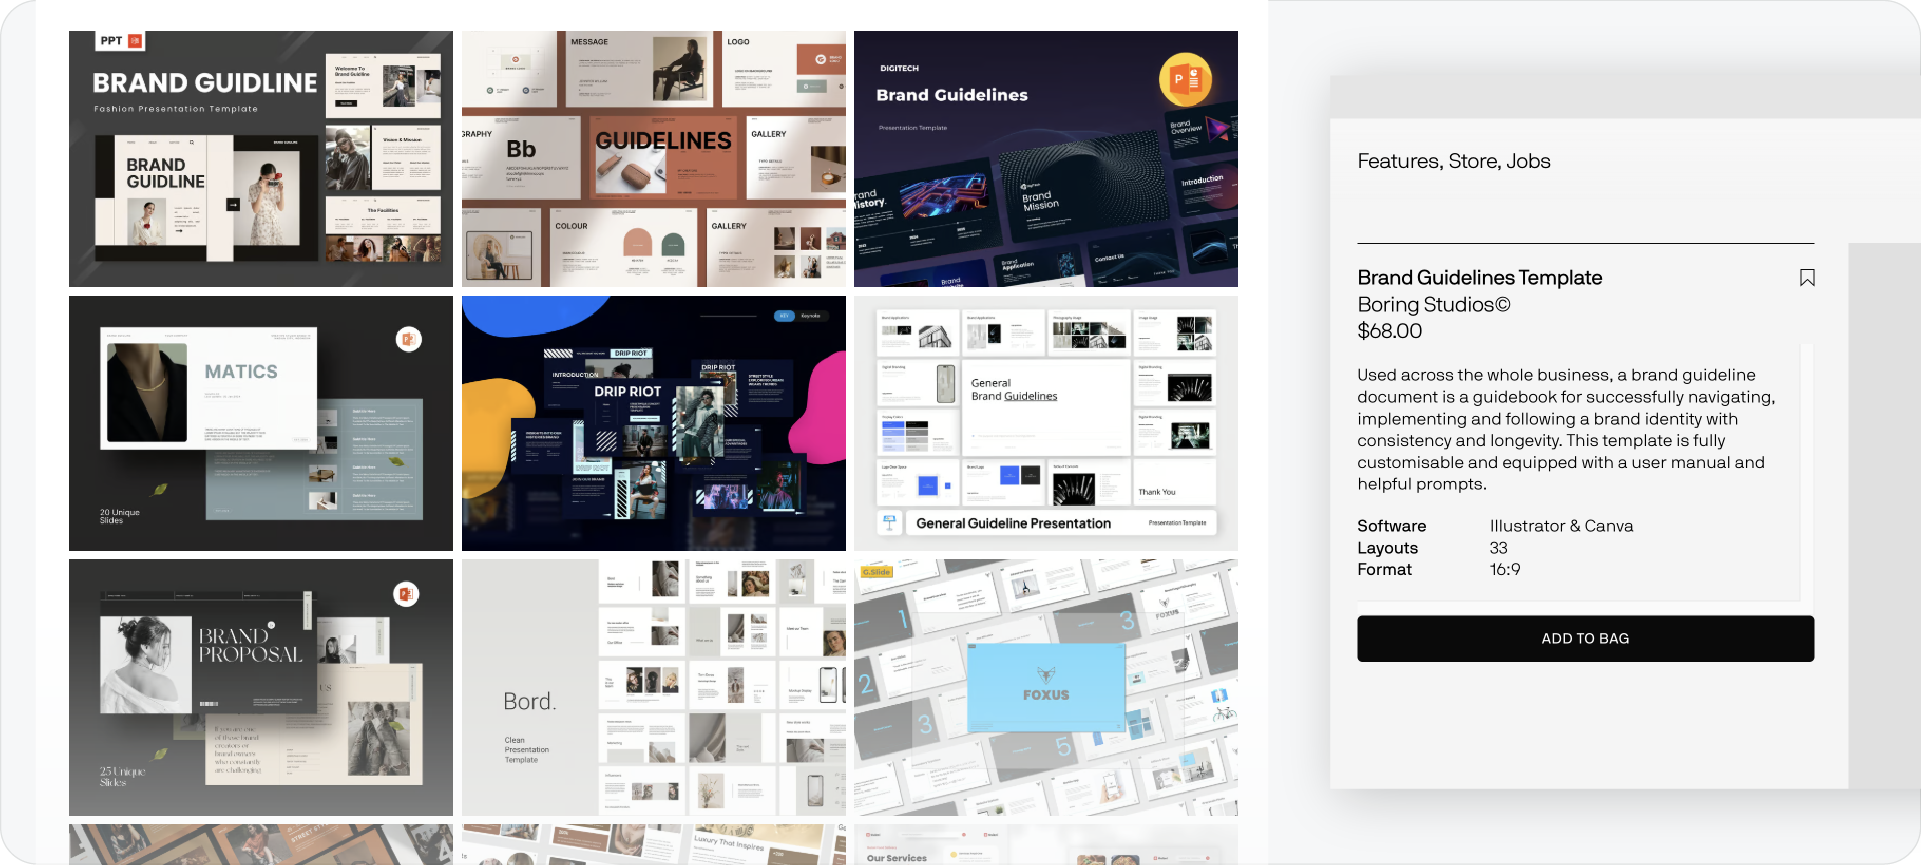Viewport: 1921px width, 865px height.
Task: Click the Brand Guidelines Template title
Action: (x=1479, y=278)
